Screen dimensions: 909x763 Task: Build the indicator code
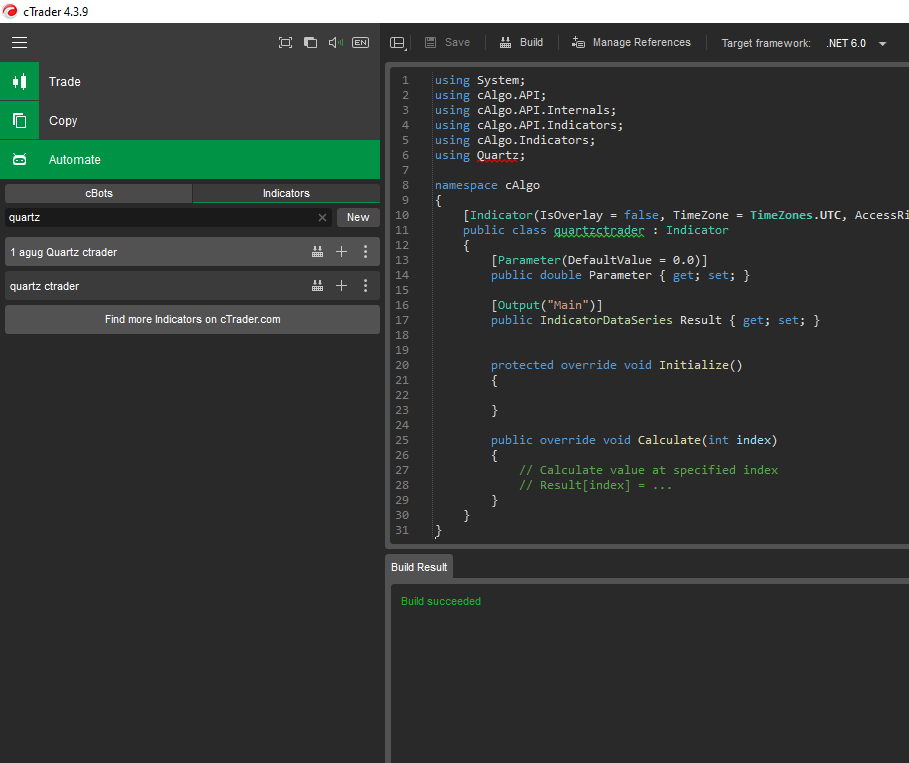pos(522,42)
